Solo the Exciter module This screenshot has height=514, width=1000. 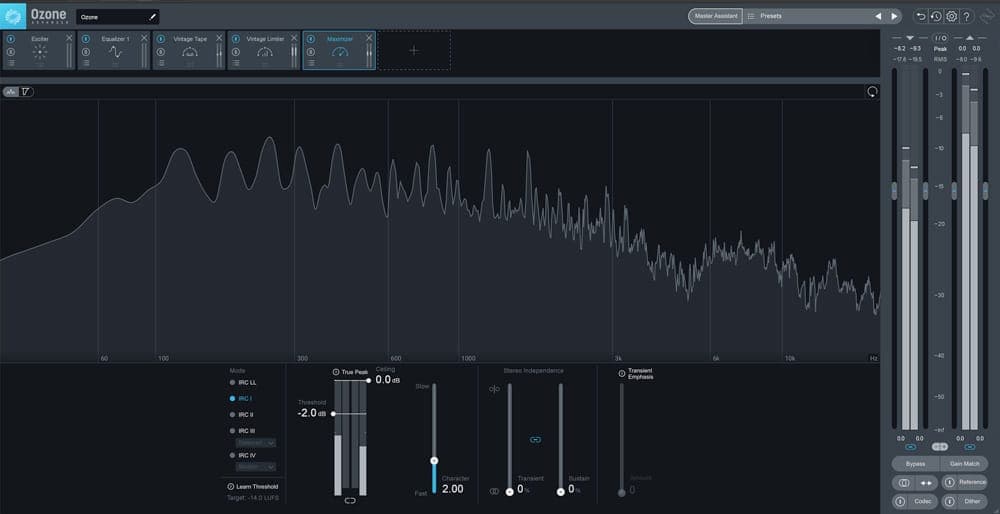[10, 52]
